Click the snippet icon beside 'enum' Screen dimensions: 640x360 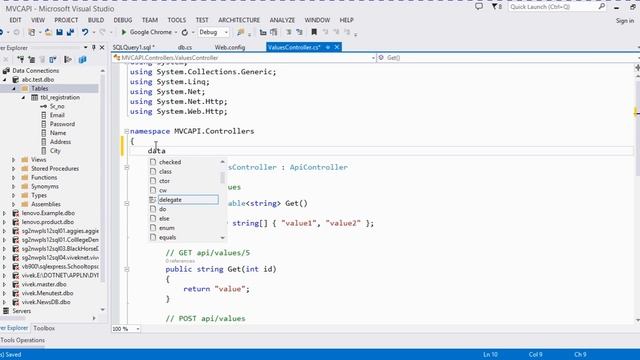[x=153, y=227]
